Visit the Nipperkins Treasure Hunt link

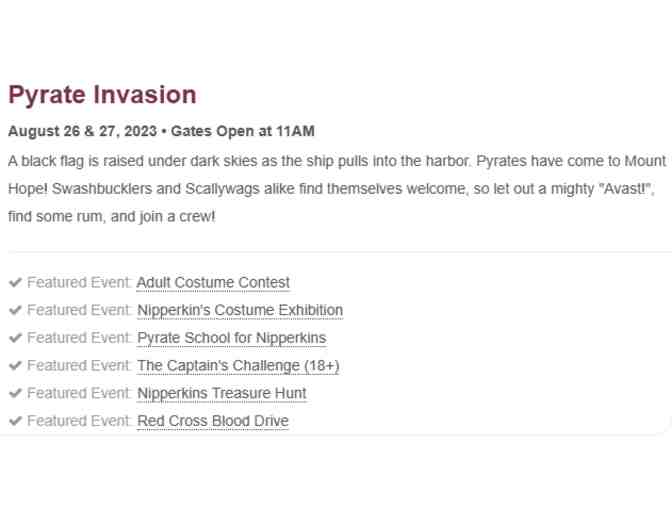[x=221, y=393]
